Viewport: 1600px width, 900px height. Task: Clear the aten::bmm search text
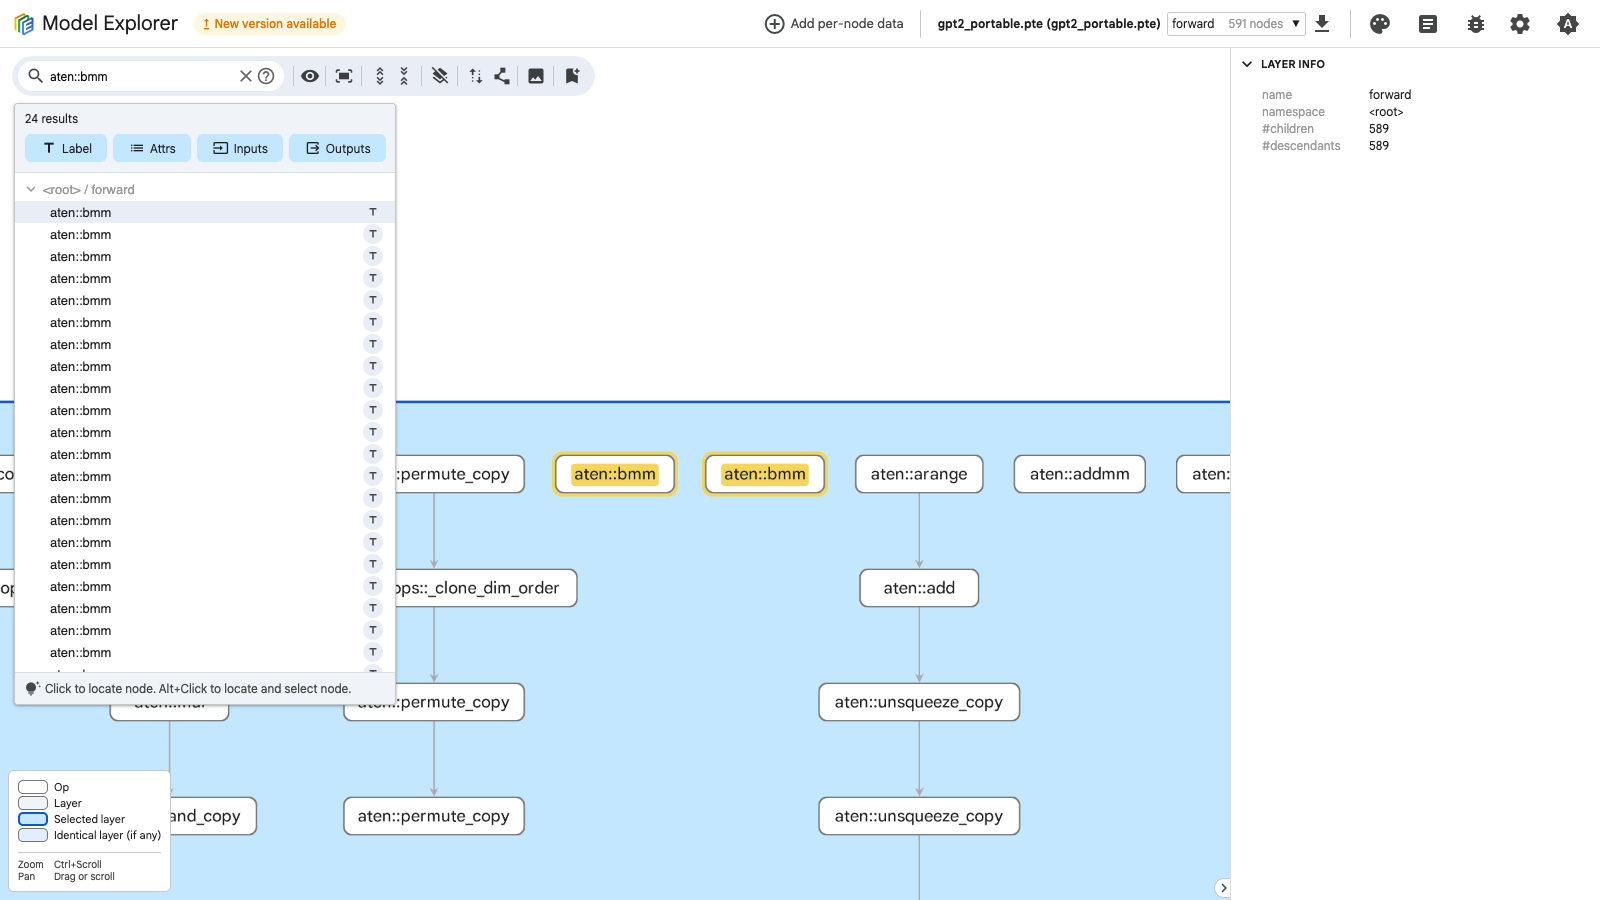coord(245,76)
